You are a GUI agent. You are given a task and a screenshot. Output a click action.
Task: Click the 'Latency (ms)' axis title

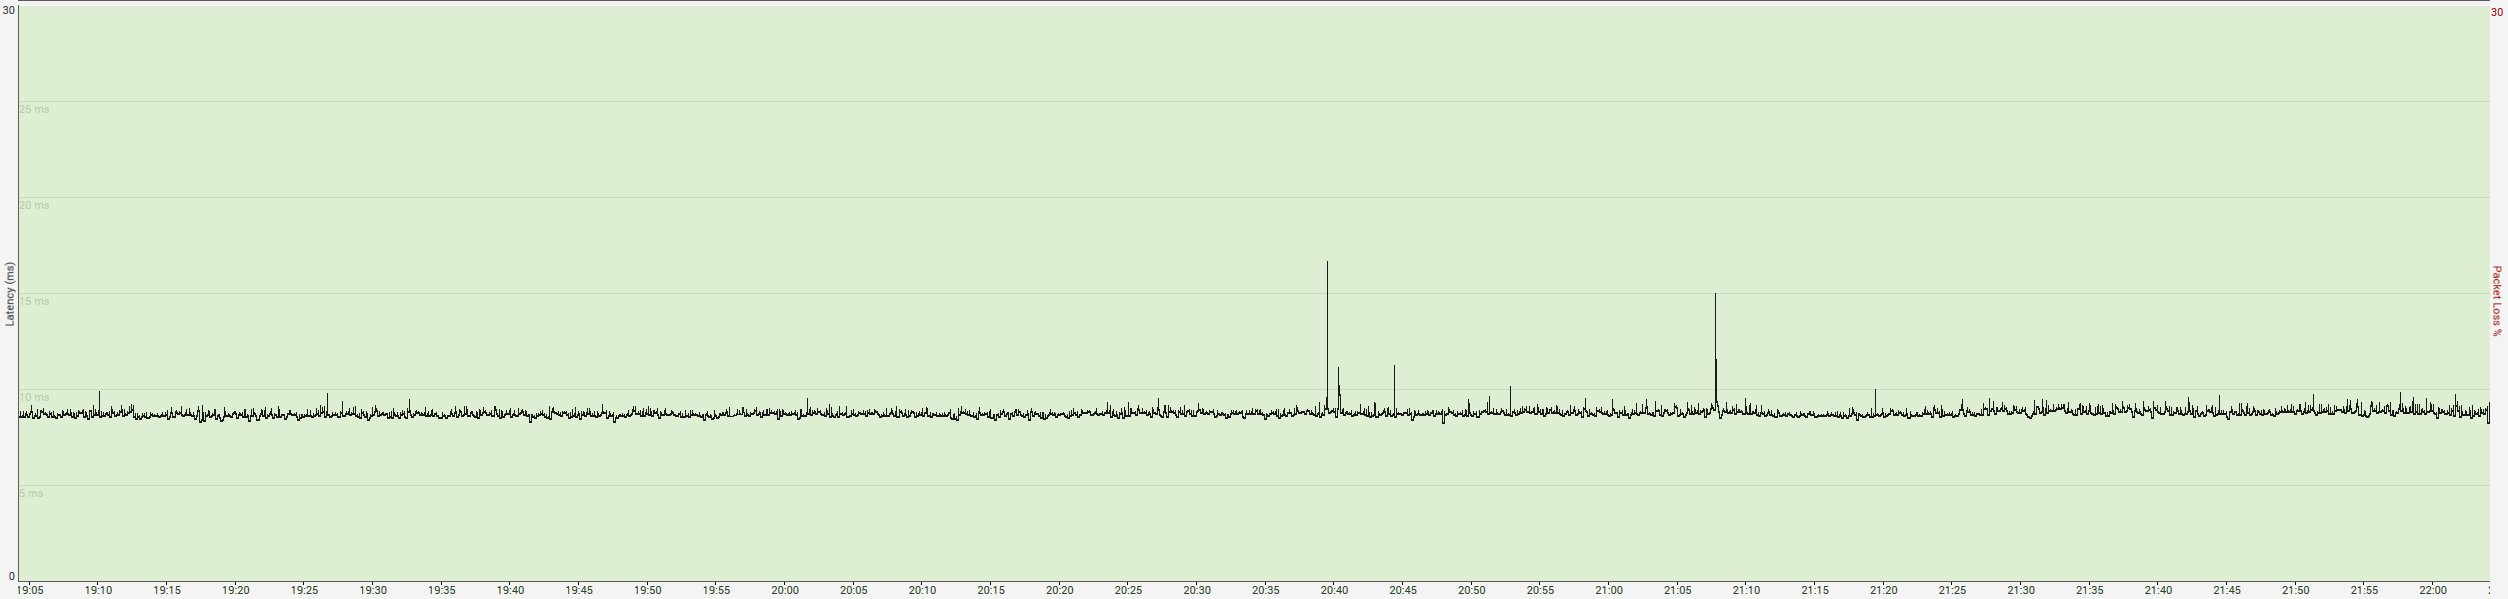coord(10,294)
